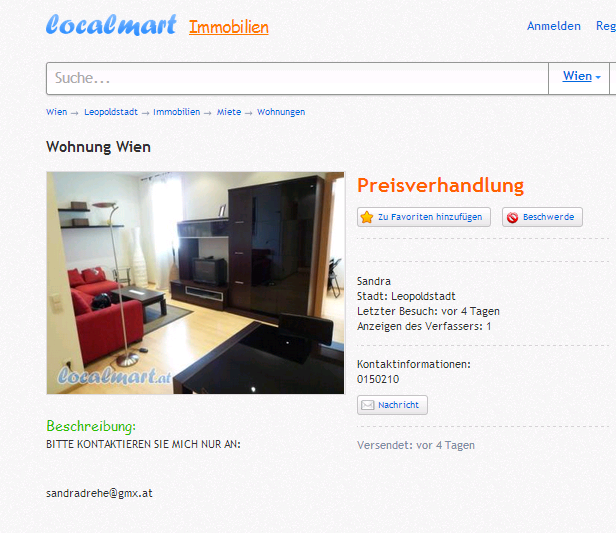The height and width of the screenshot is (533, 616).
Task: Select the Miete breadcrumb link
Action: (x=229, y=112)
